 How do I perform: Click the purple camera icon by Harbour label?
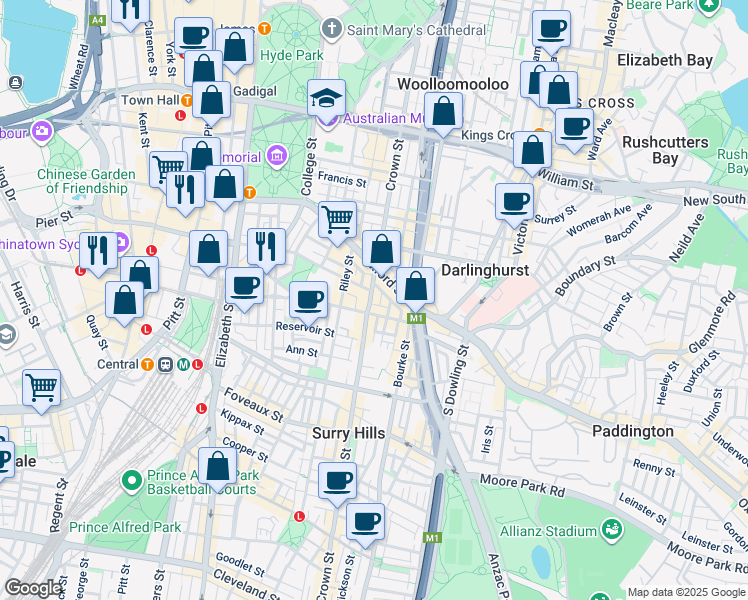[x=42, y=132]
